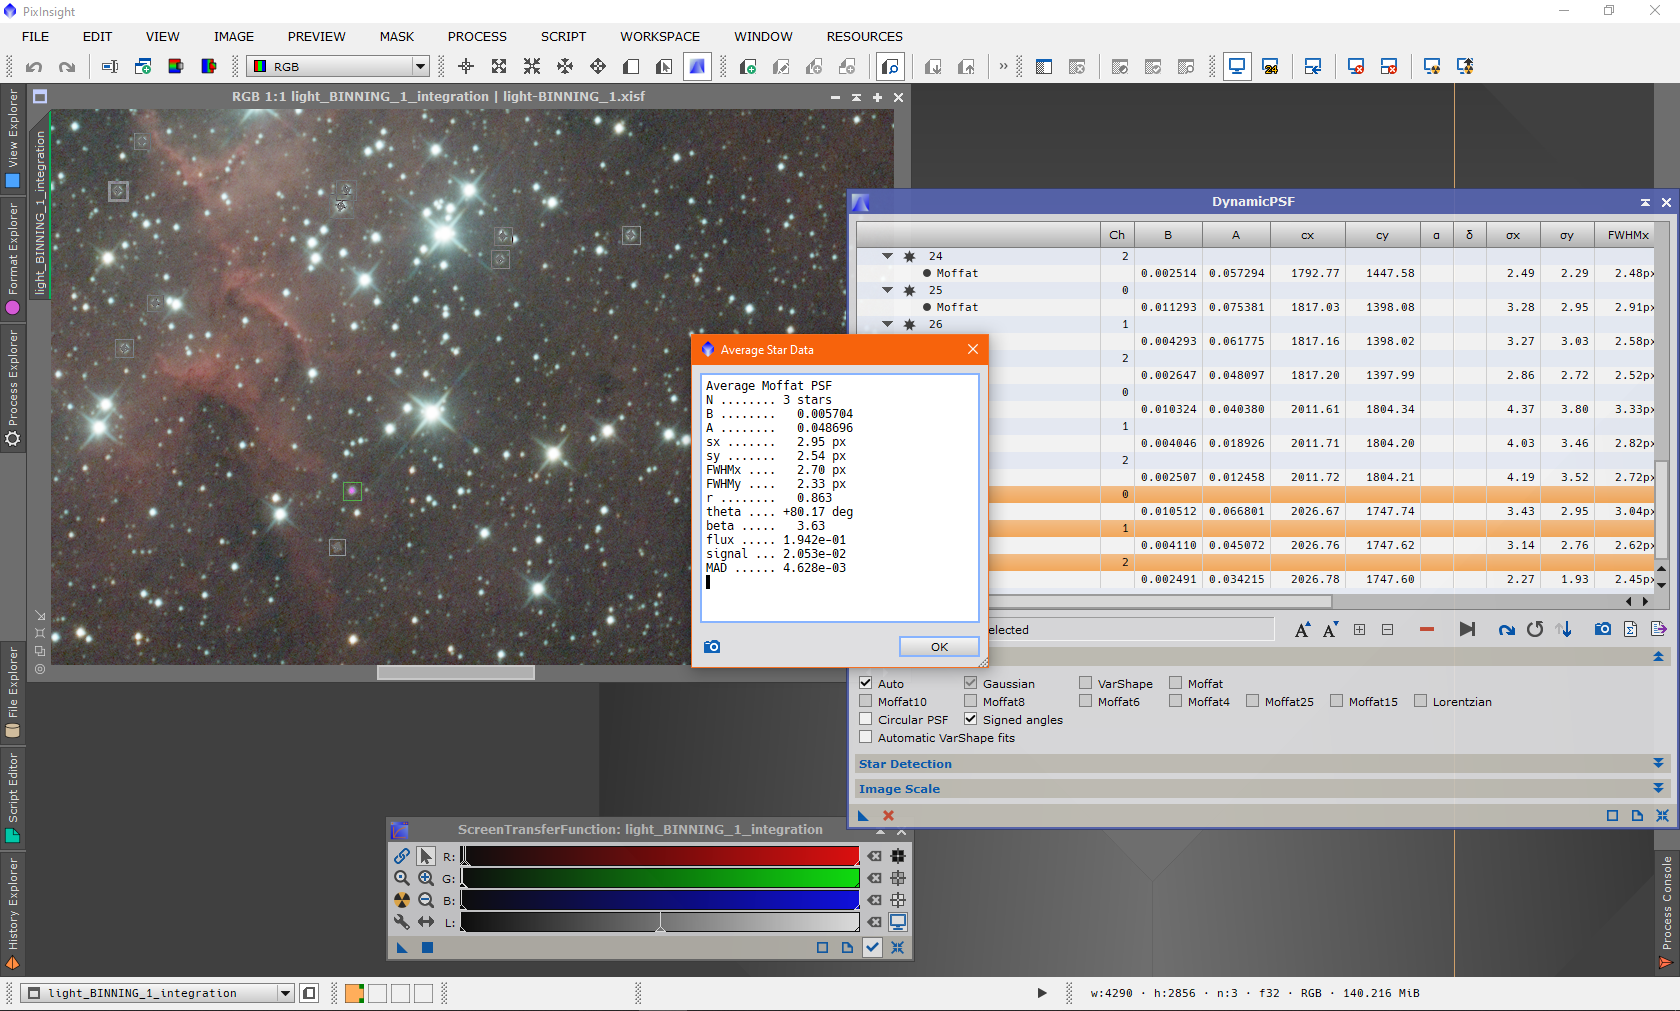1680x1011 pixels.
Task: Export PSF data to file icon
Action: pos(1659,629)
